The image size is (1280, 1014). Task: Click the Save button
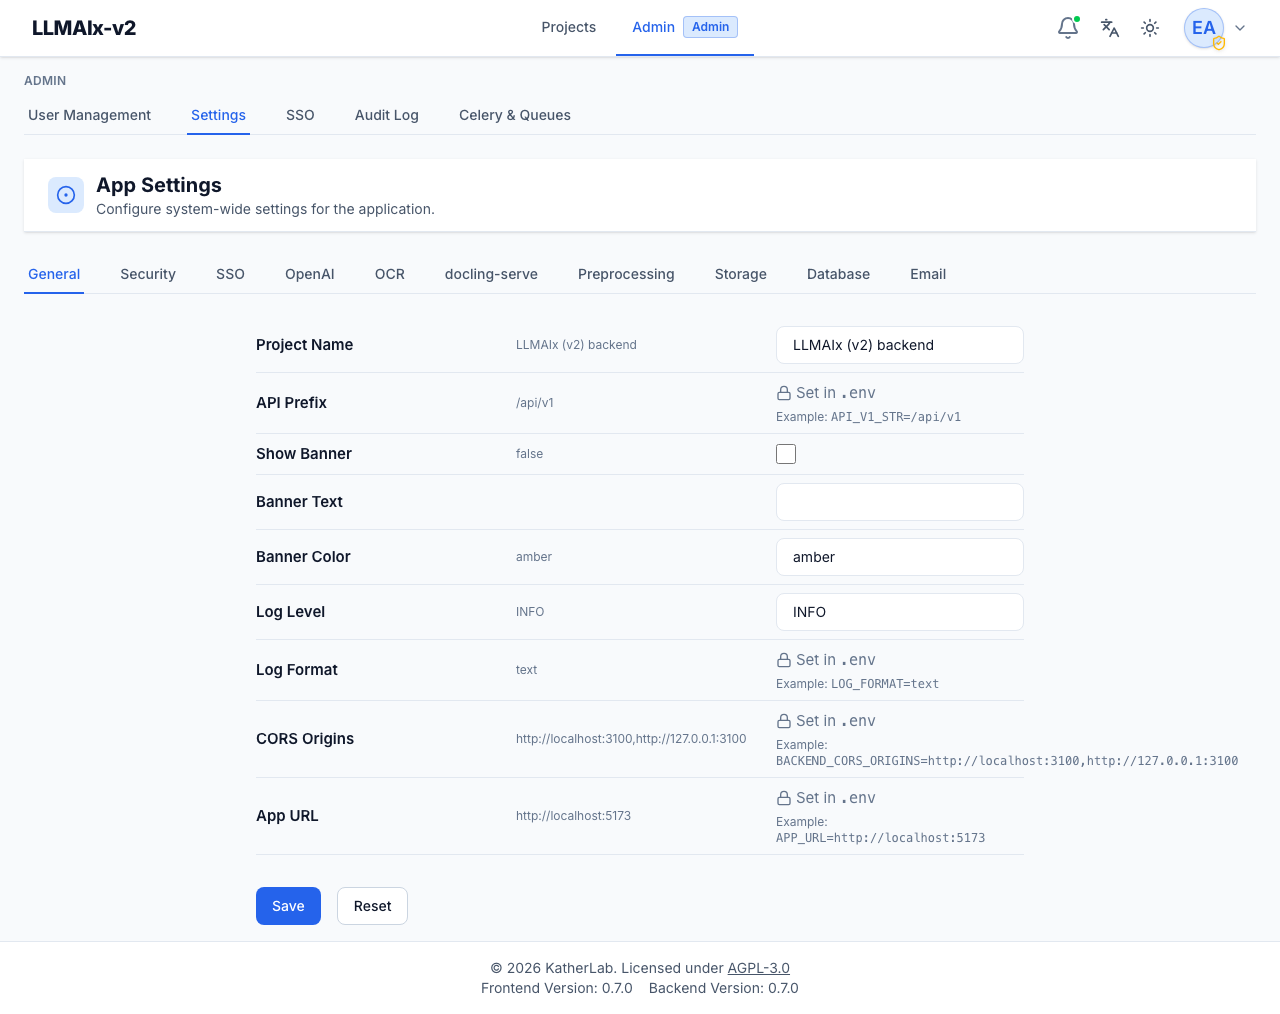tap(288, 906)
